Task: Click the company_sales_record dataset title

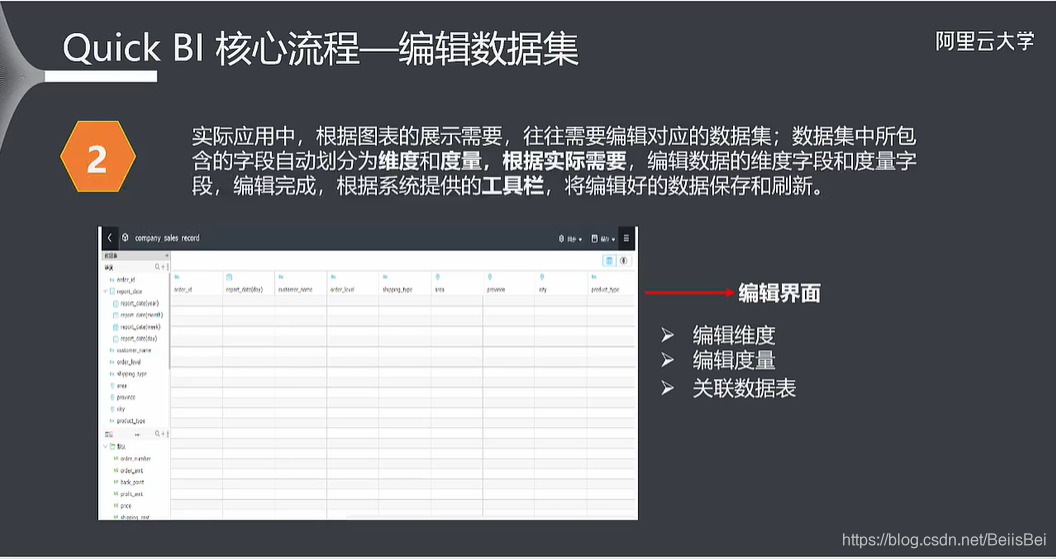Action: tap(167, 238)
